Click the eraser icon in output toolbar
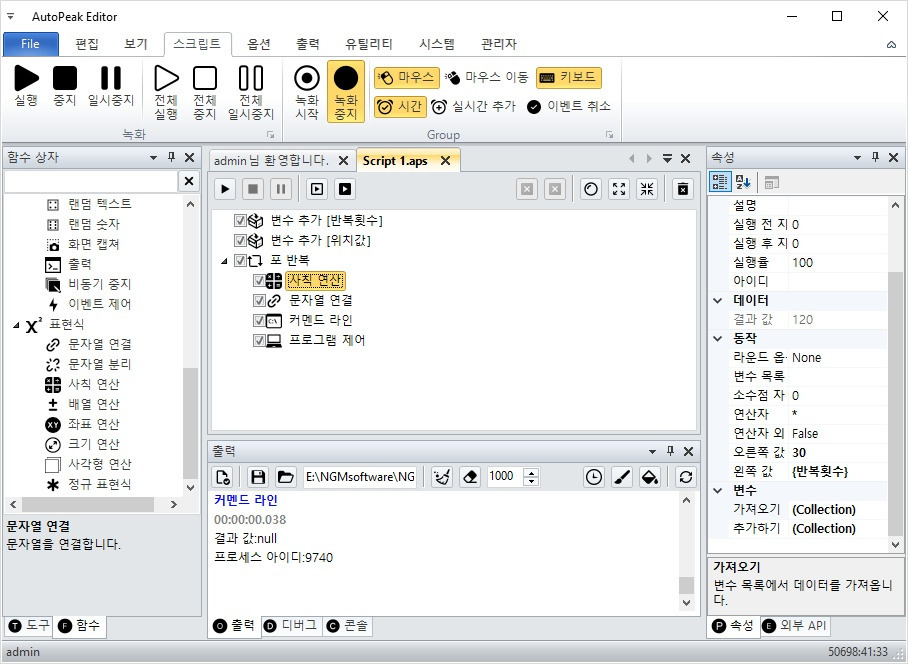The width and height of the screenshot is (908, 664). pos(470,477)
